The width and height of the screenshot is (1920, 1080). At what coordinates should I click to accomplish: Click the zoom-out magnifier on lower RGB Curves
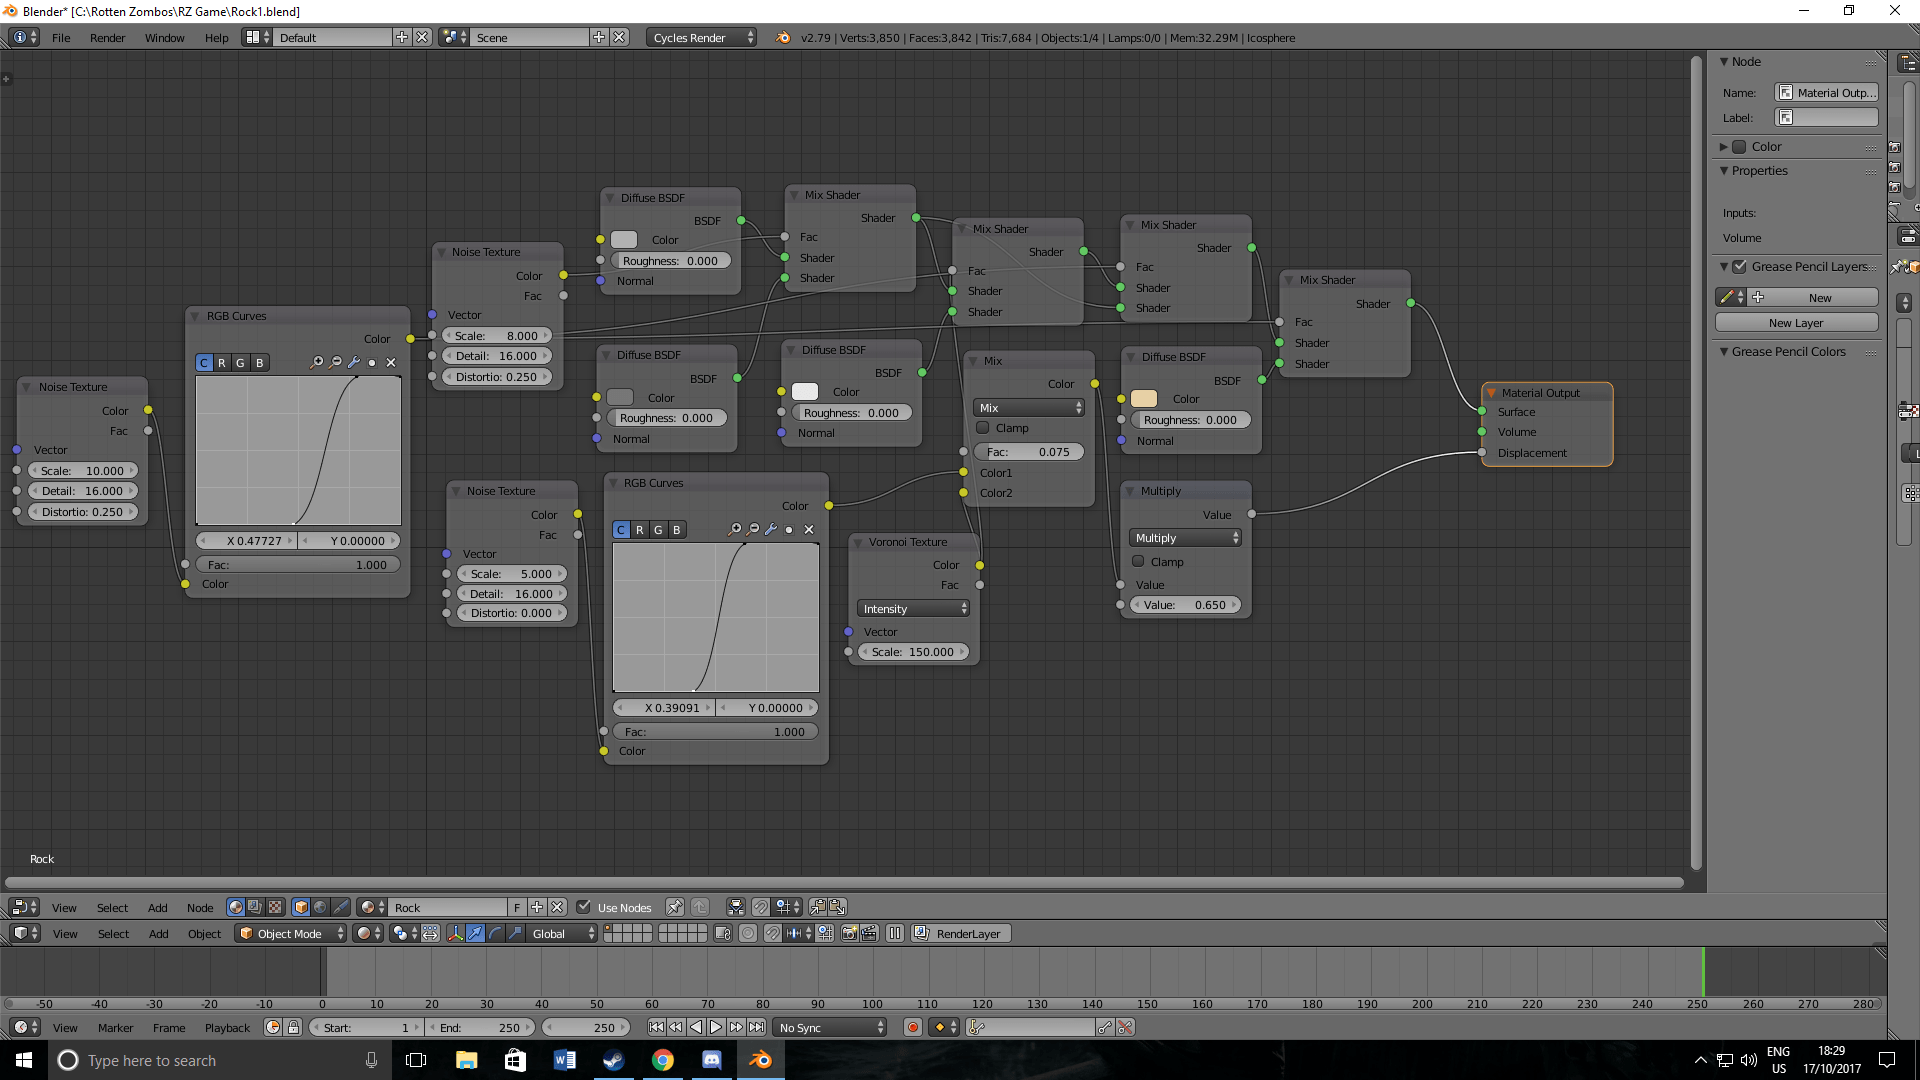tap(753, 529)
